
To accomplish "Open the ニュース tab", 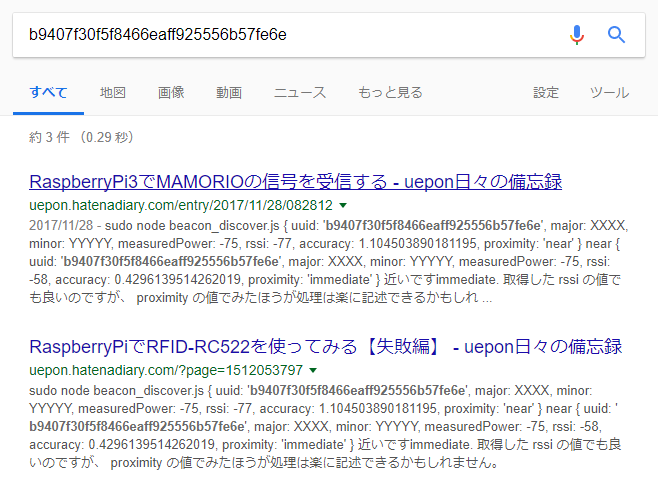I will point(300,93).
